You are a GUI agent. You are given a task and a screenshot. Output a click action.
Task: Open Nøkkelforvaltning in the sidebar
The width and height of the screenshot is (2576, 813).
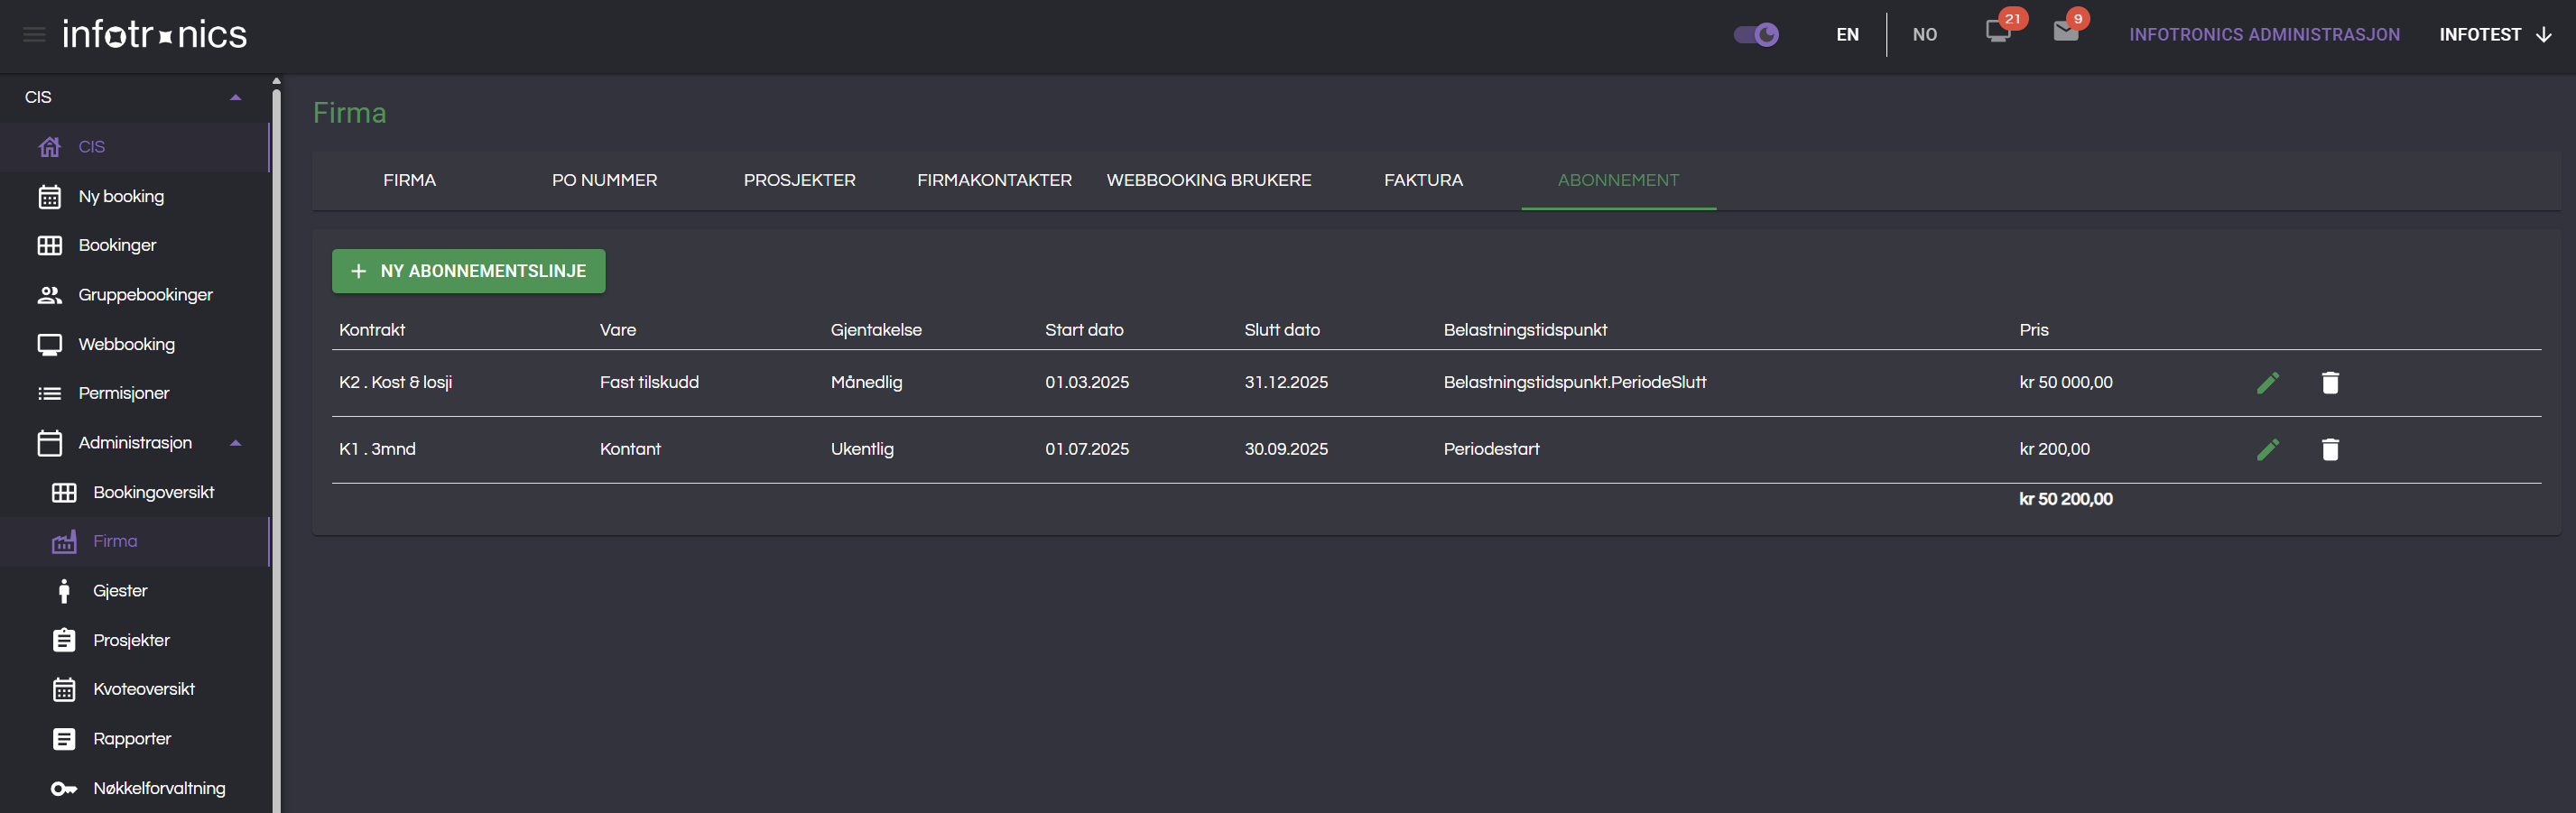click(x=158, y=788)
